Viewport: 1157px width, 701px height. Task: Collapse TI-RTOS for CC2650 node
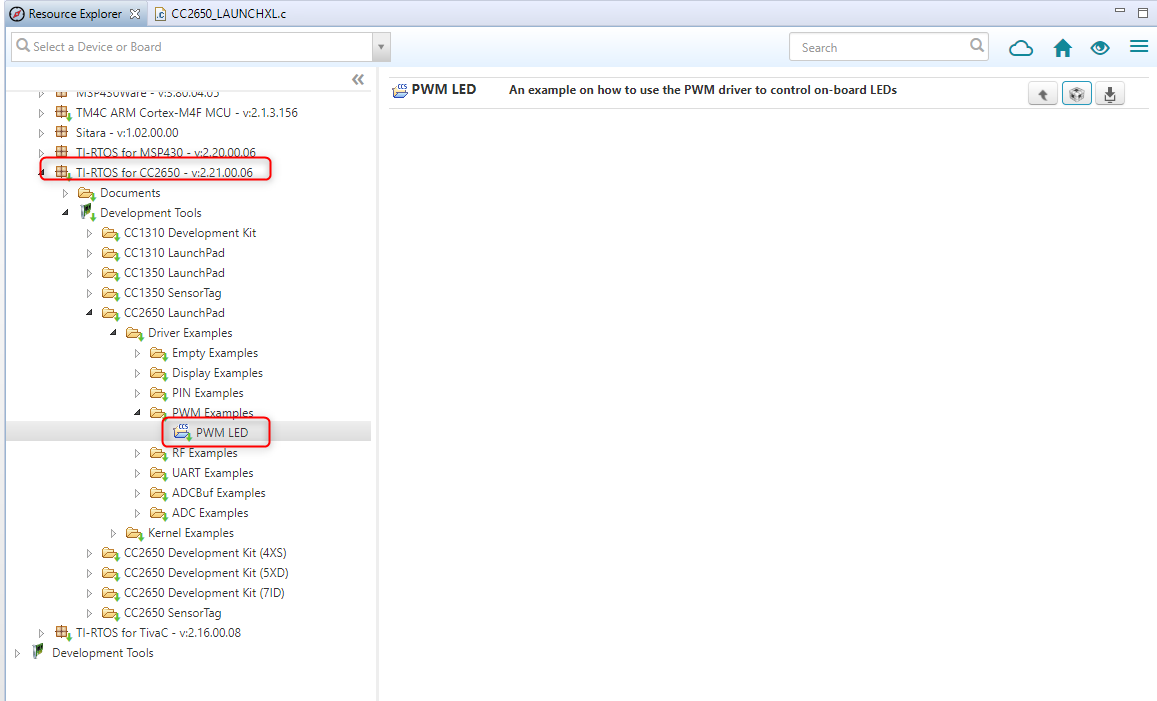(41, 173)
